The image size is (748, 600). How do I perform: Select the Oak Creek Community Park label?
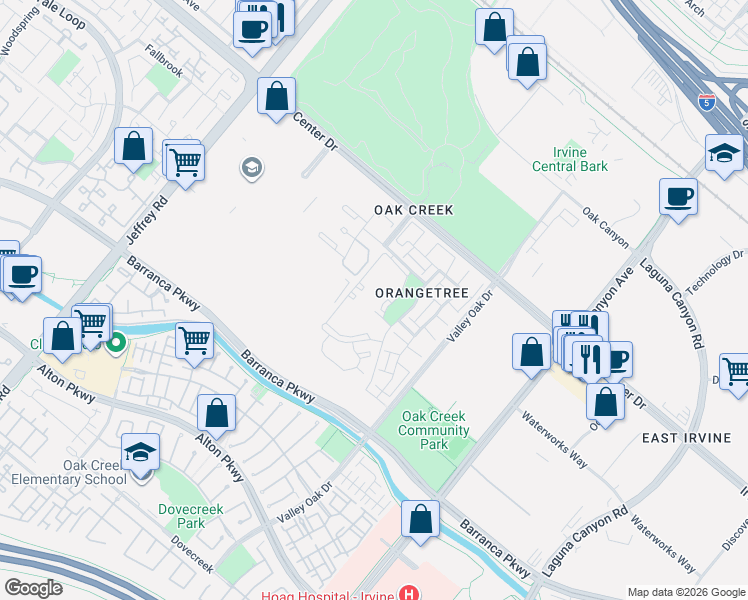pyautogui.click(x=434, y=430)
